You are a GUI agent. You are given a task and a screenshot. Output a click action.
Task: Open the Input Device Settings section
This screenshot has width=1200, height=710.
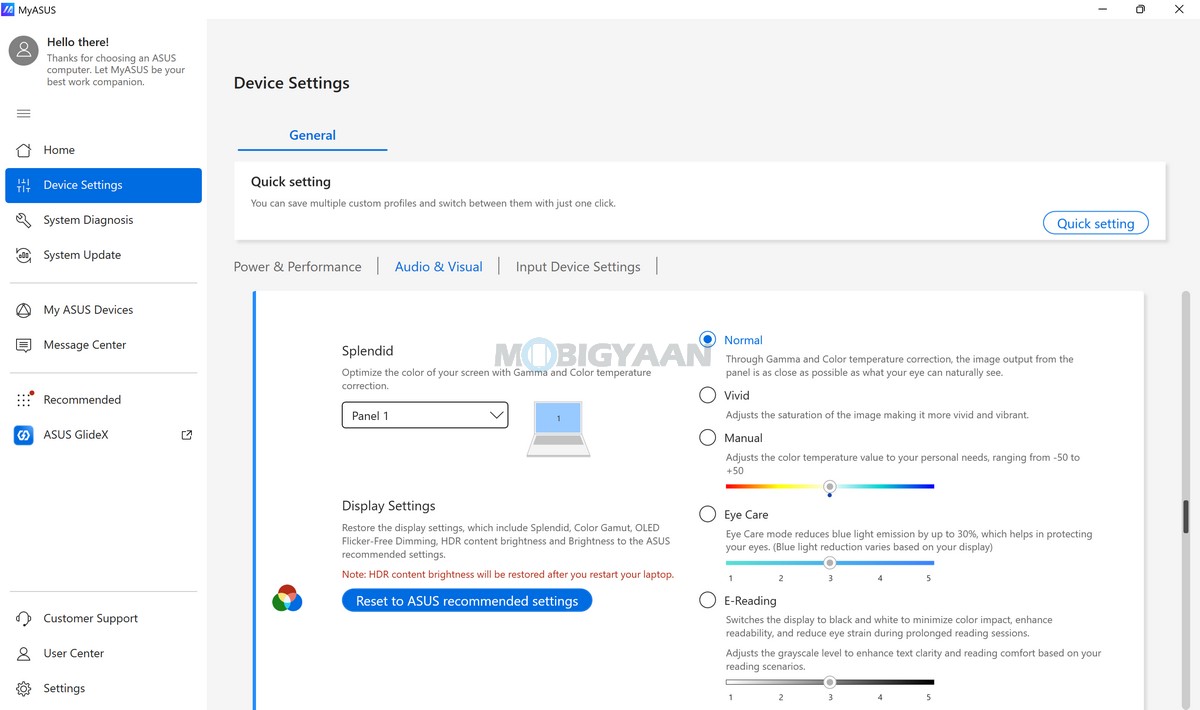coord(578,267)
